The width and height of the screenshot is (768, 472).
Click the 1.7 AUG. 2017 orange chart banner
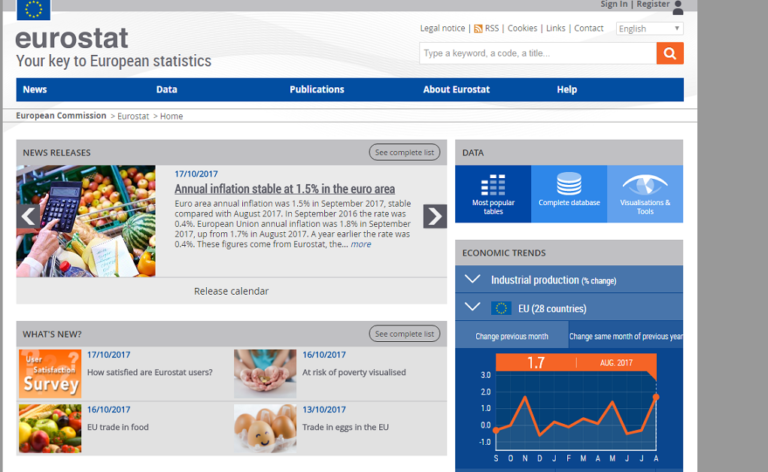(576, 363)
